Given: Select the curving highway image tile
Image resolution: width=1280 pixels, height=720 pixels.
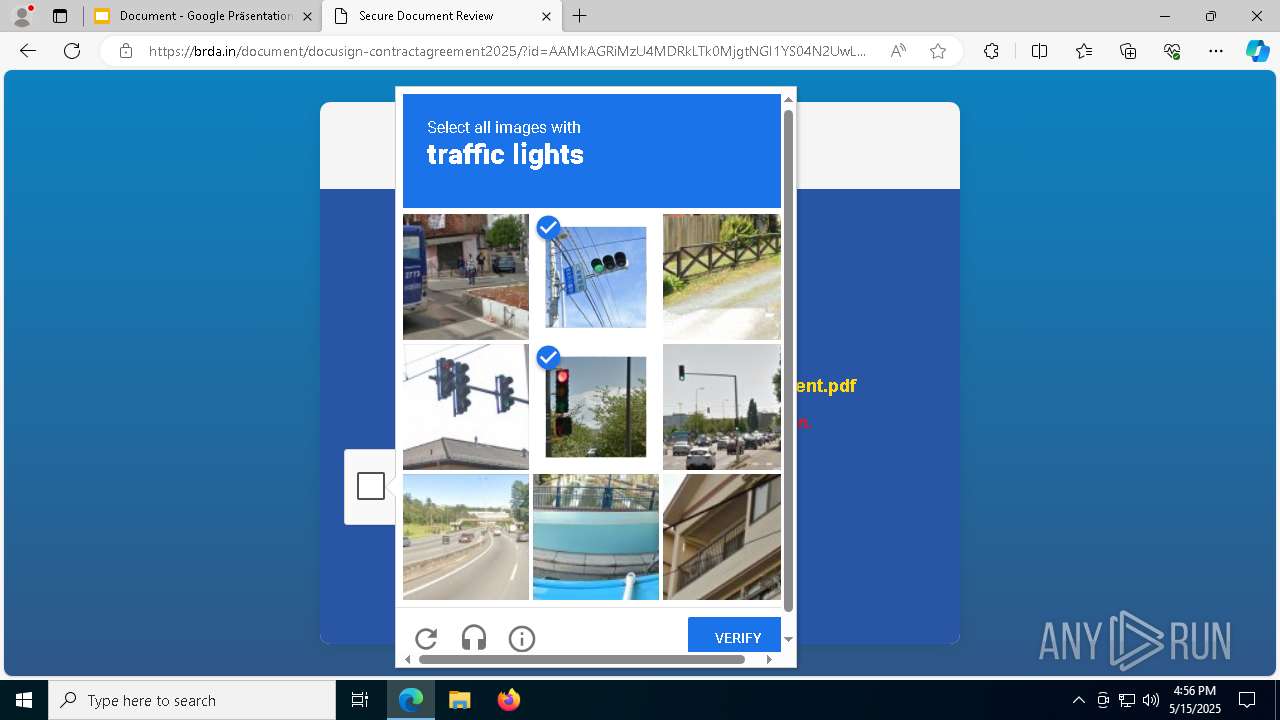Looking at the screenshot, I should pos(466,537).
